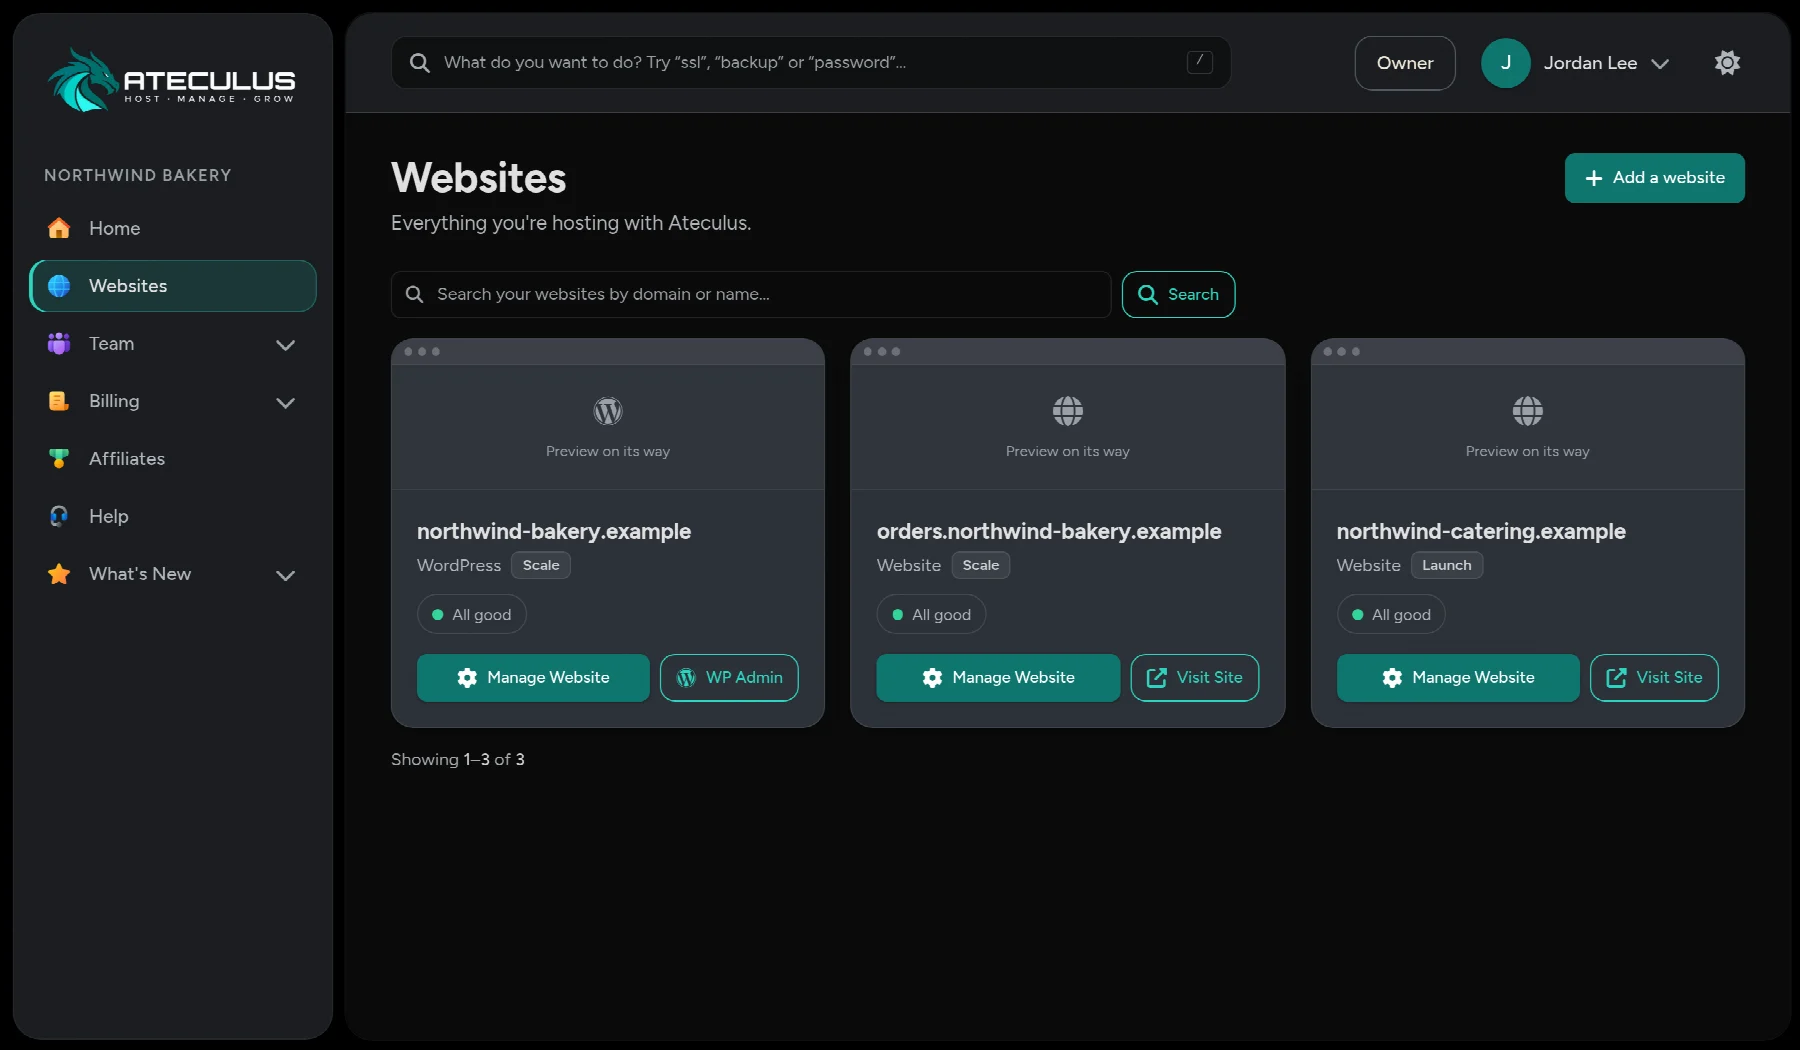This screenshot has width=1800, height=1050.
Task: Go to Websites in the sidebar
Action: [x=173, y=286]
